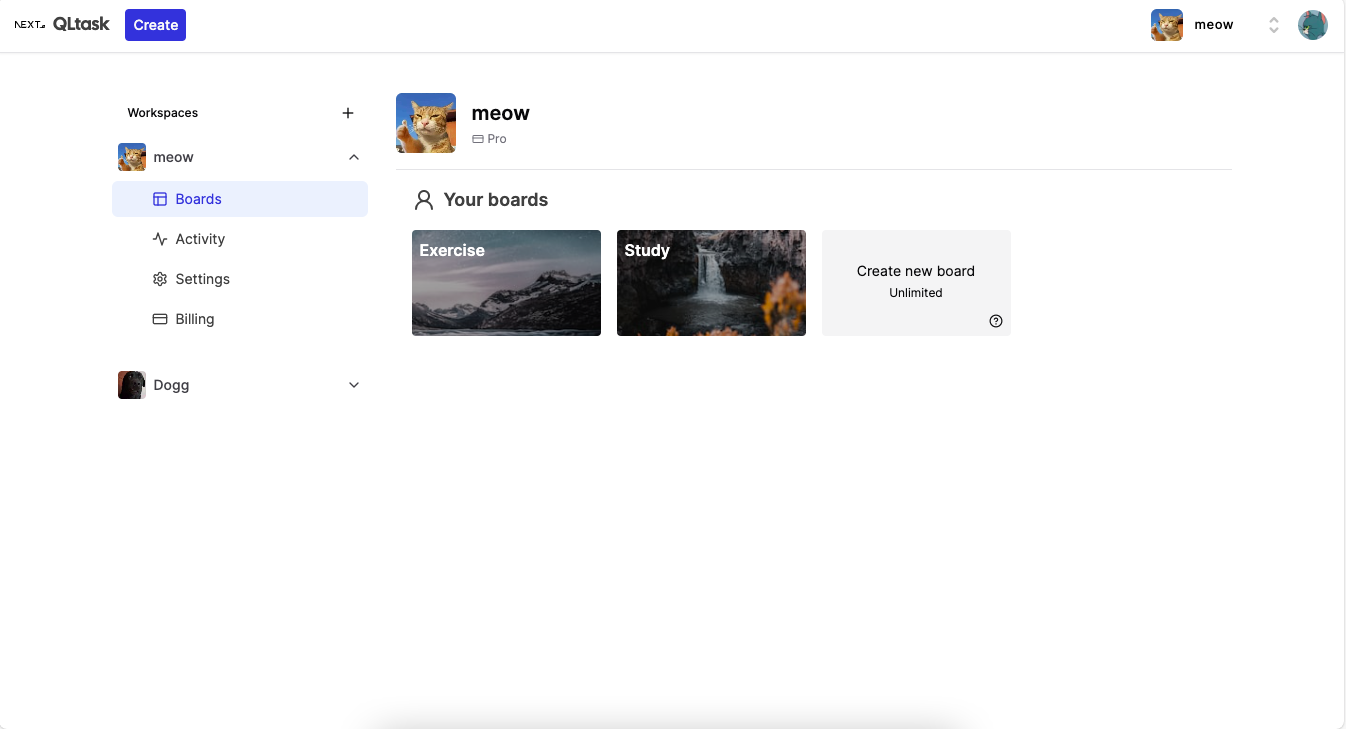This screenshot has width=1346, height=729.
Task: Click the Billing credit card icon
Action: [160, 319]
